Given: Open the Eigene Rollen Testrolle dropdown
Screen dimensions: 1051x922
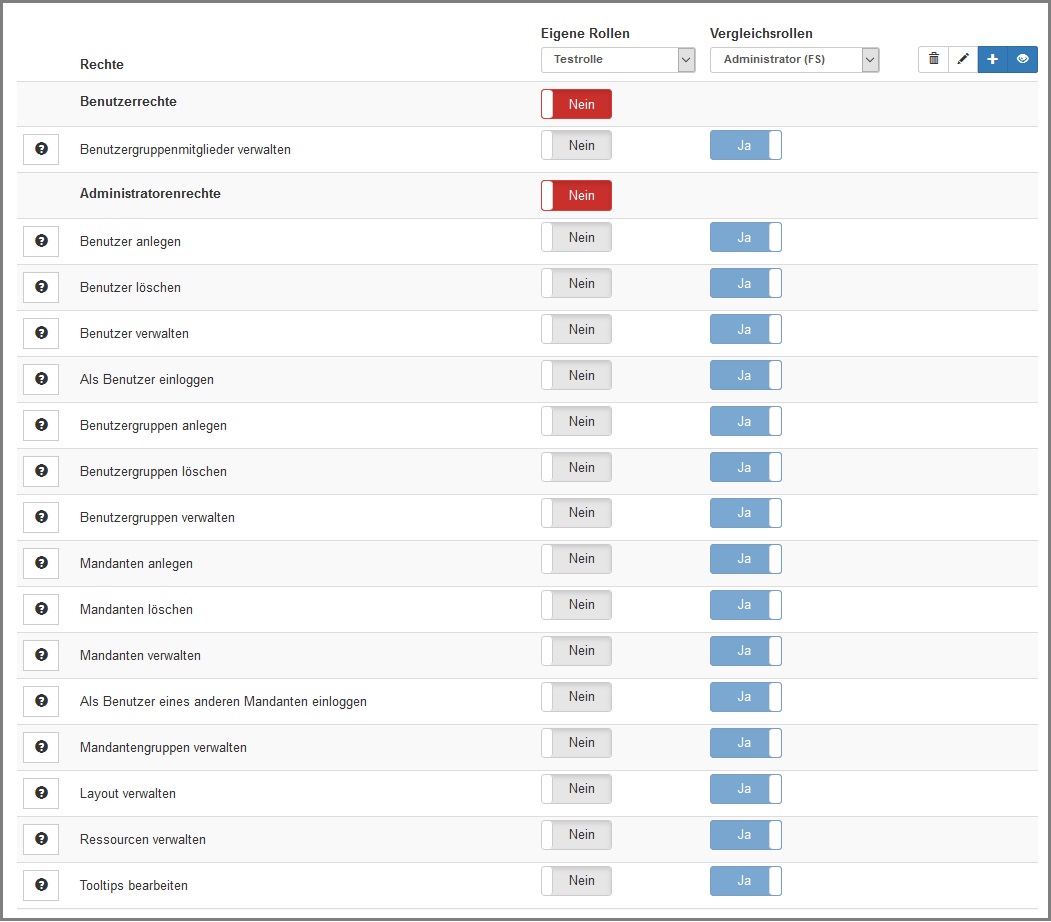Looking at the screenshot, I should pyautogui.click(x=617, y=60).
